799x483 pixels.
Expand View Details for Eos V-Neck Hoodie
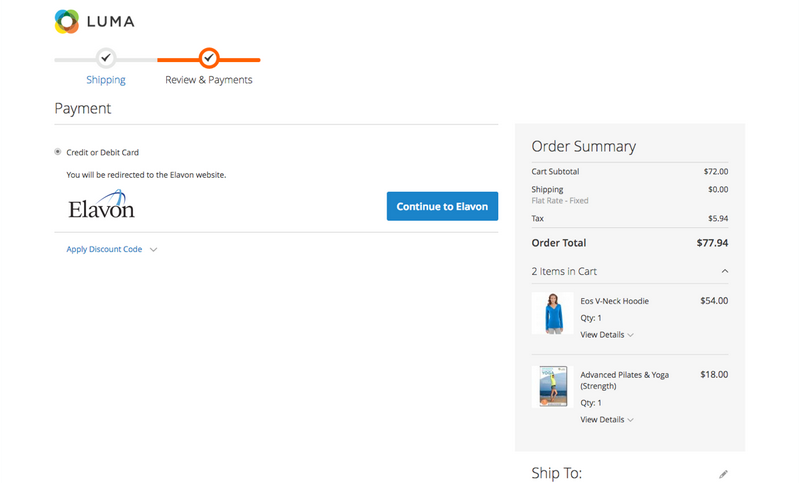click(606, 335)
